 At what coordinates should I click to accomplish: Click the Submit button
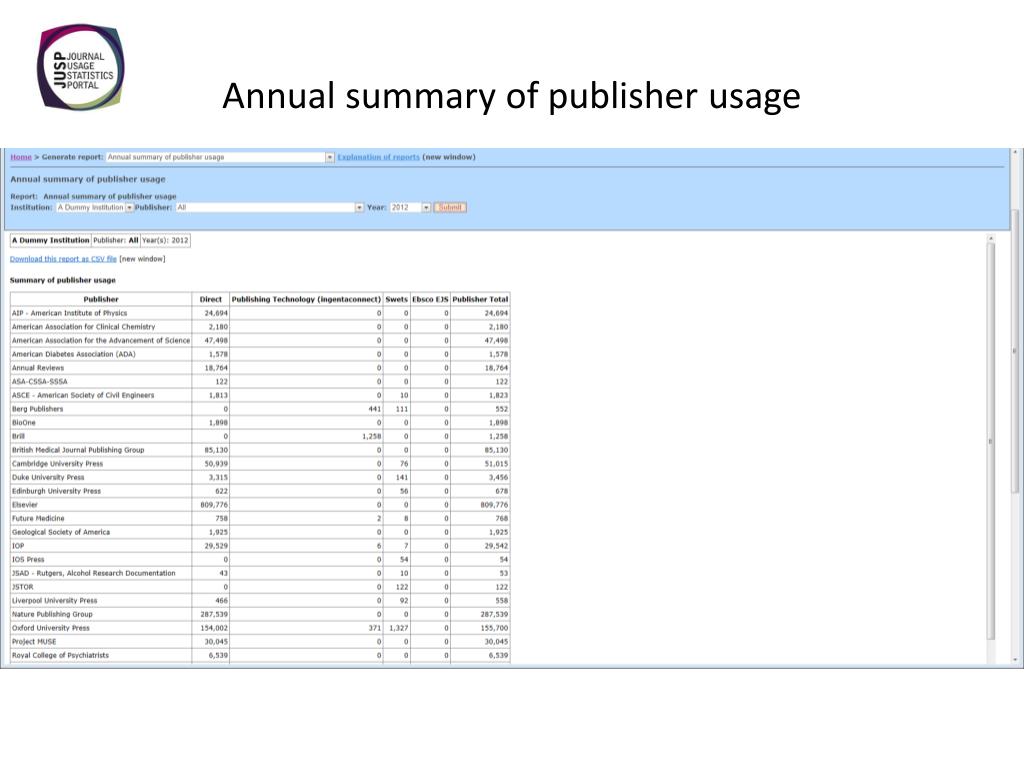click(450, 208)
